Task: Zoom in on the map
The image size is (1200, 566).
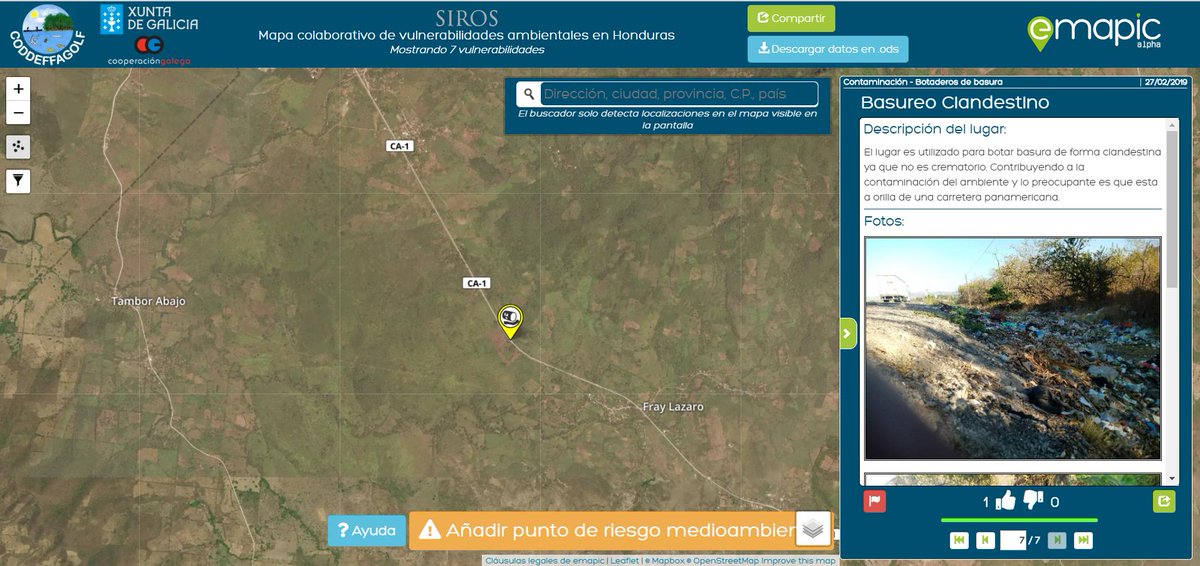Action: (18, 89)
